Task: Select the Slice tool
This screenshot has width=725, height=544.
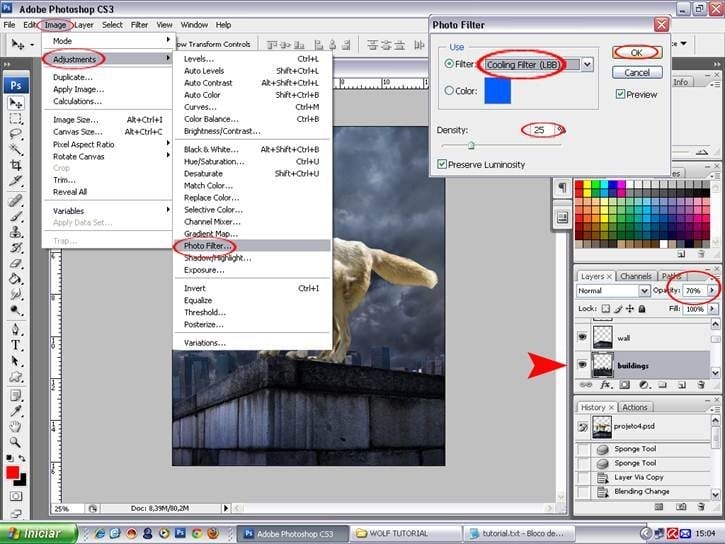Action: click(16, 181)
